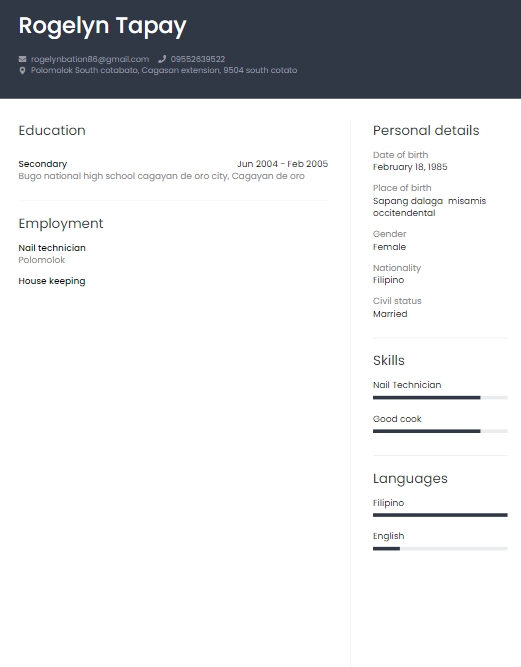The height and width of the screenshot is (667, 521).
Task: Click the Married value
Action: (390, 314)
